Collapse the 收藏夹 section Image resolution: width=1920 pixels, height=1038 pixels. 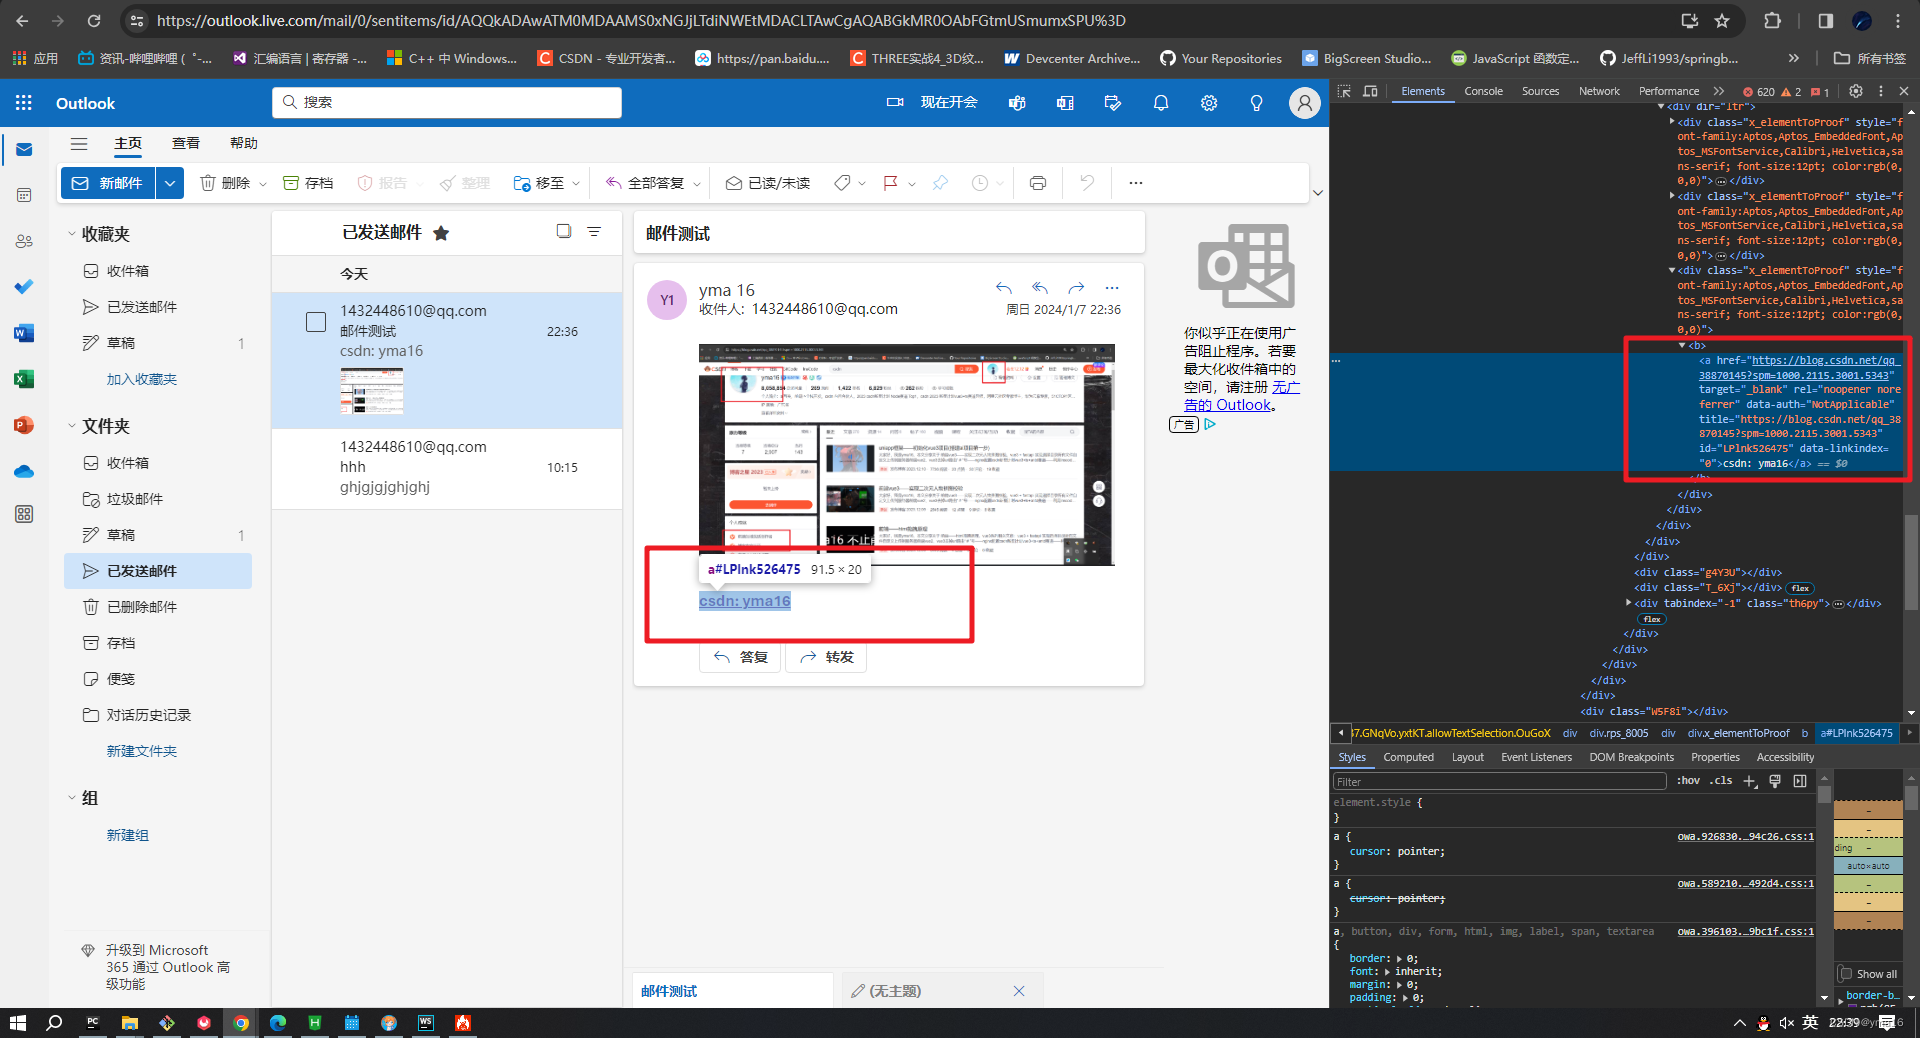[72, 234]
